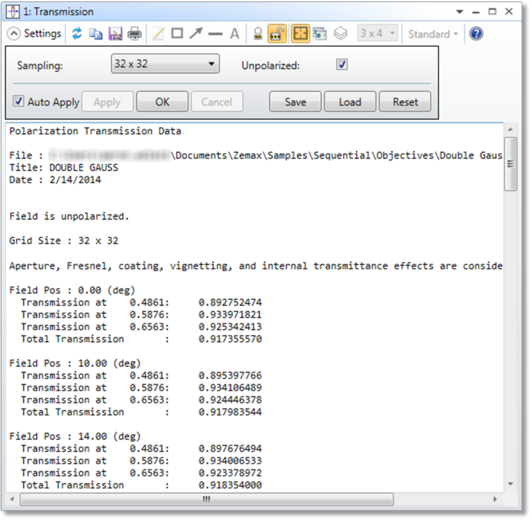The image size is (532, 520).
Task: Select the rectangle annotation tool
Action: click(x=177, y=34)
